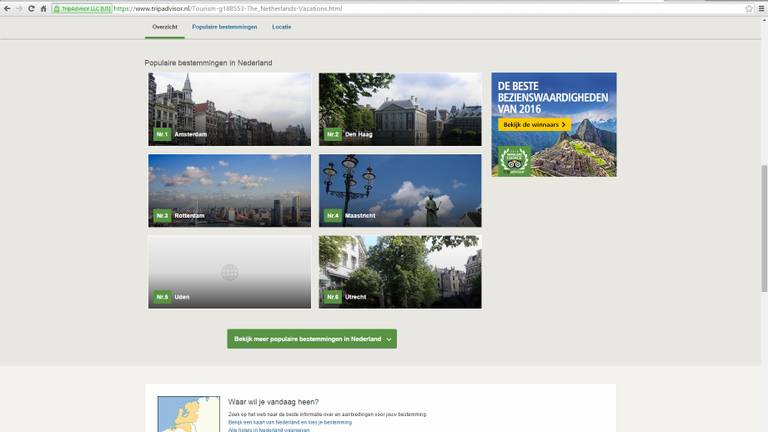Open the Nr.3 Rotterdam destination card
This screenshot has width=768, height=432.
(230, 191)
